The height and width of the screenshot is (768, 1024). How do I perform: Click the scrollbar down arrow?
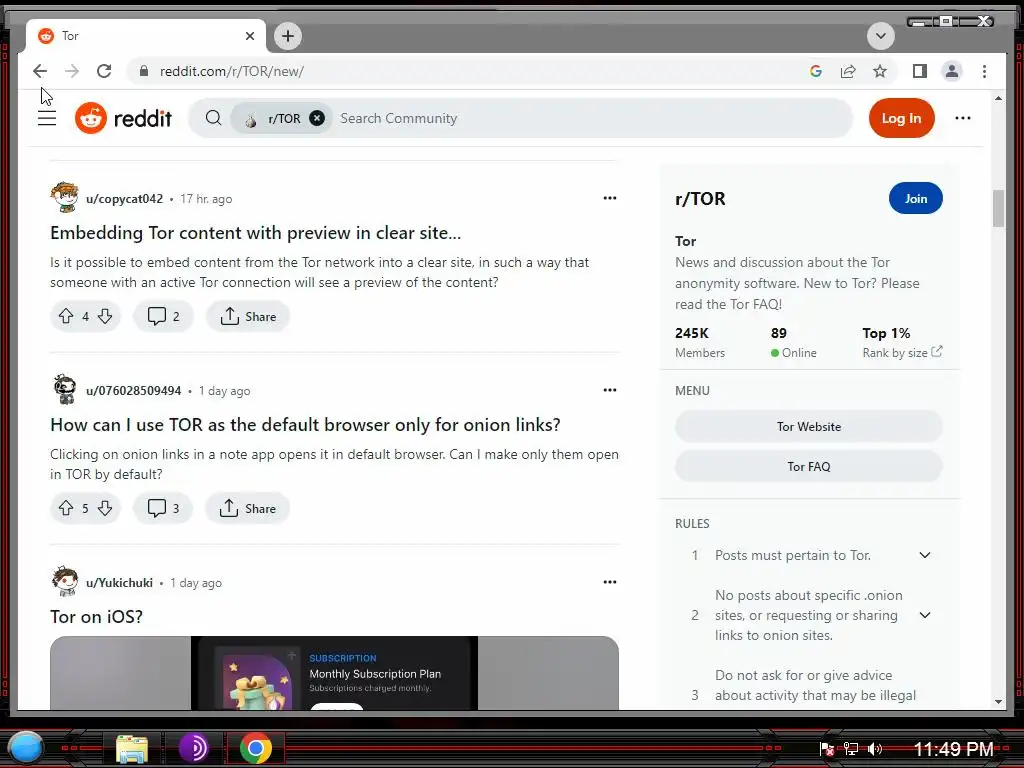click(998, 702)
